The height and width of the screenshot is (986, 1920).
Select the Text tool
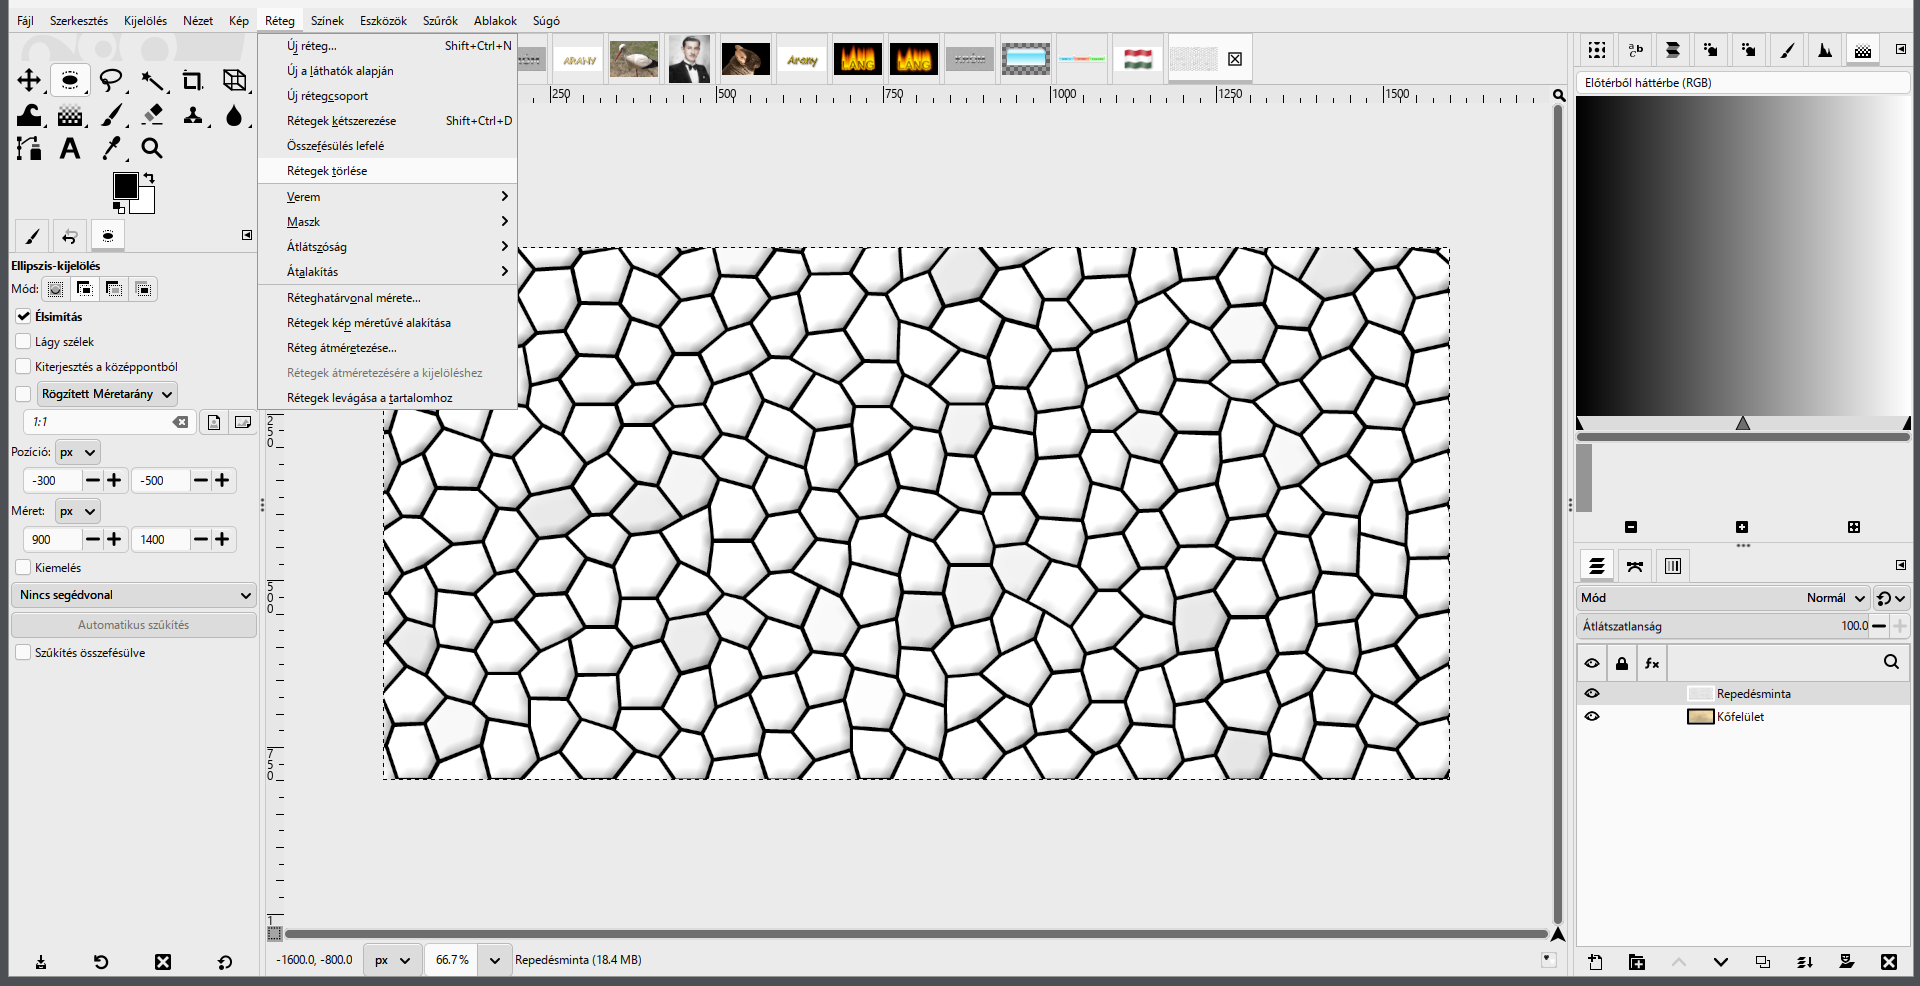(70, 149)
